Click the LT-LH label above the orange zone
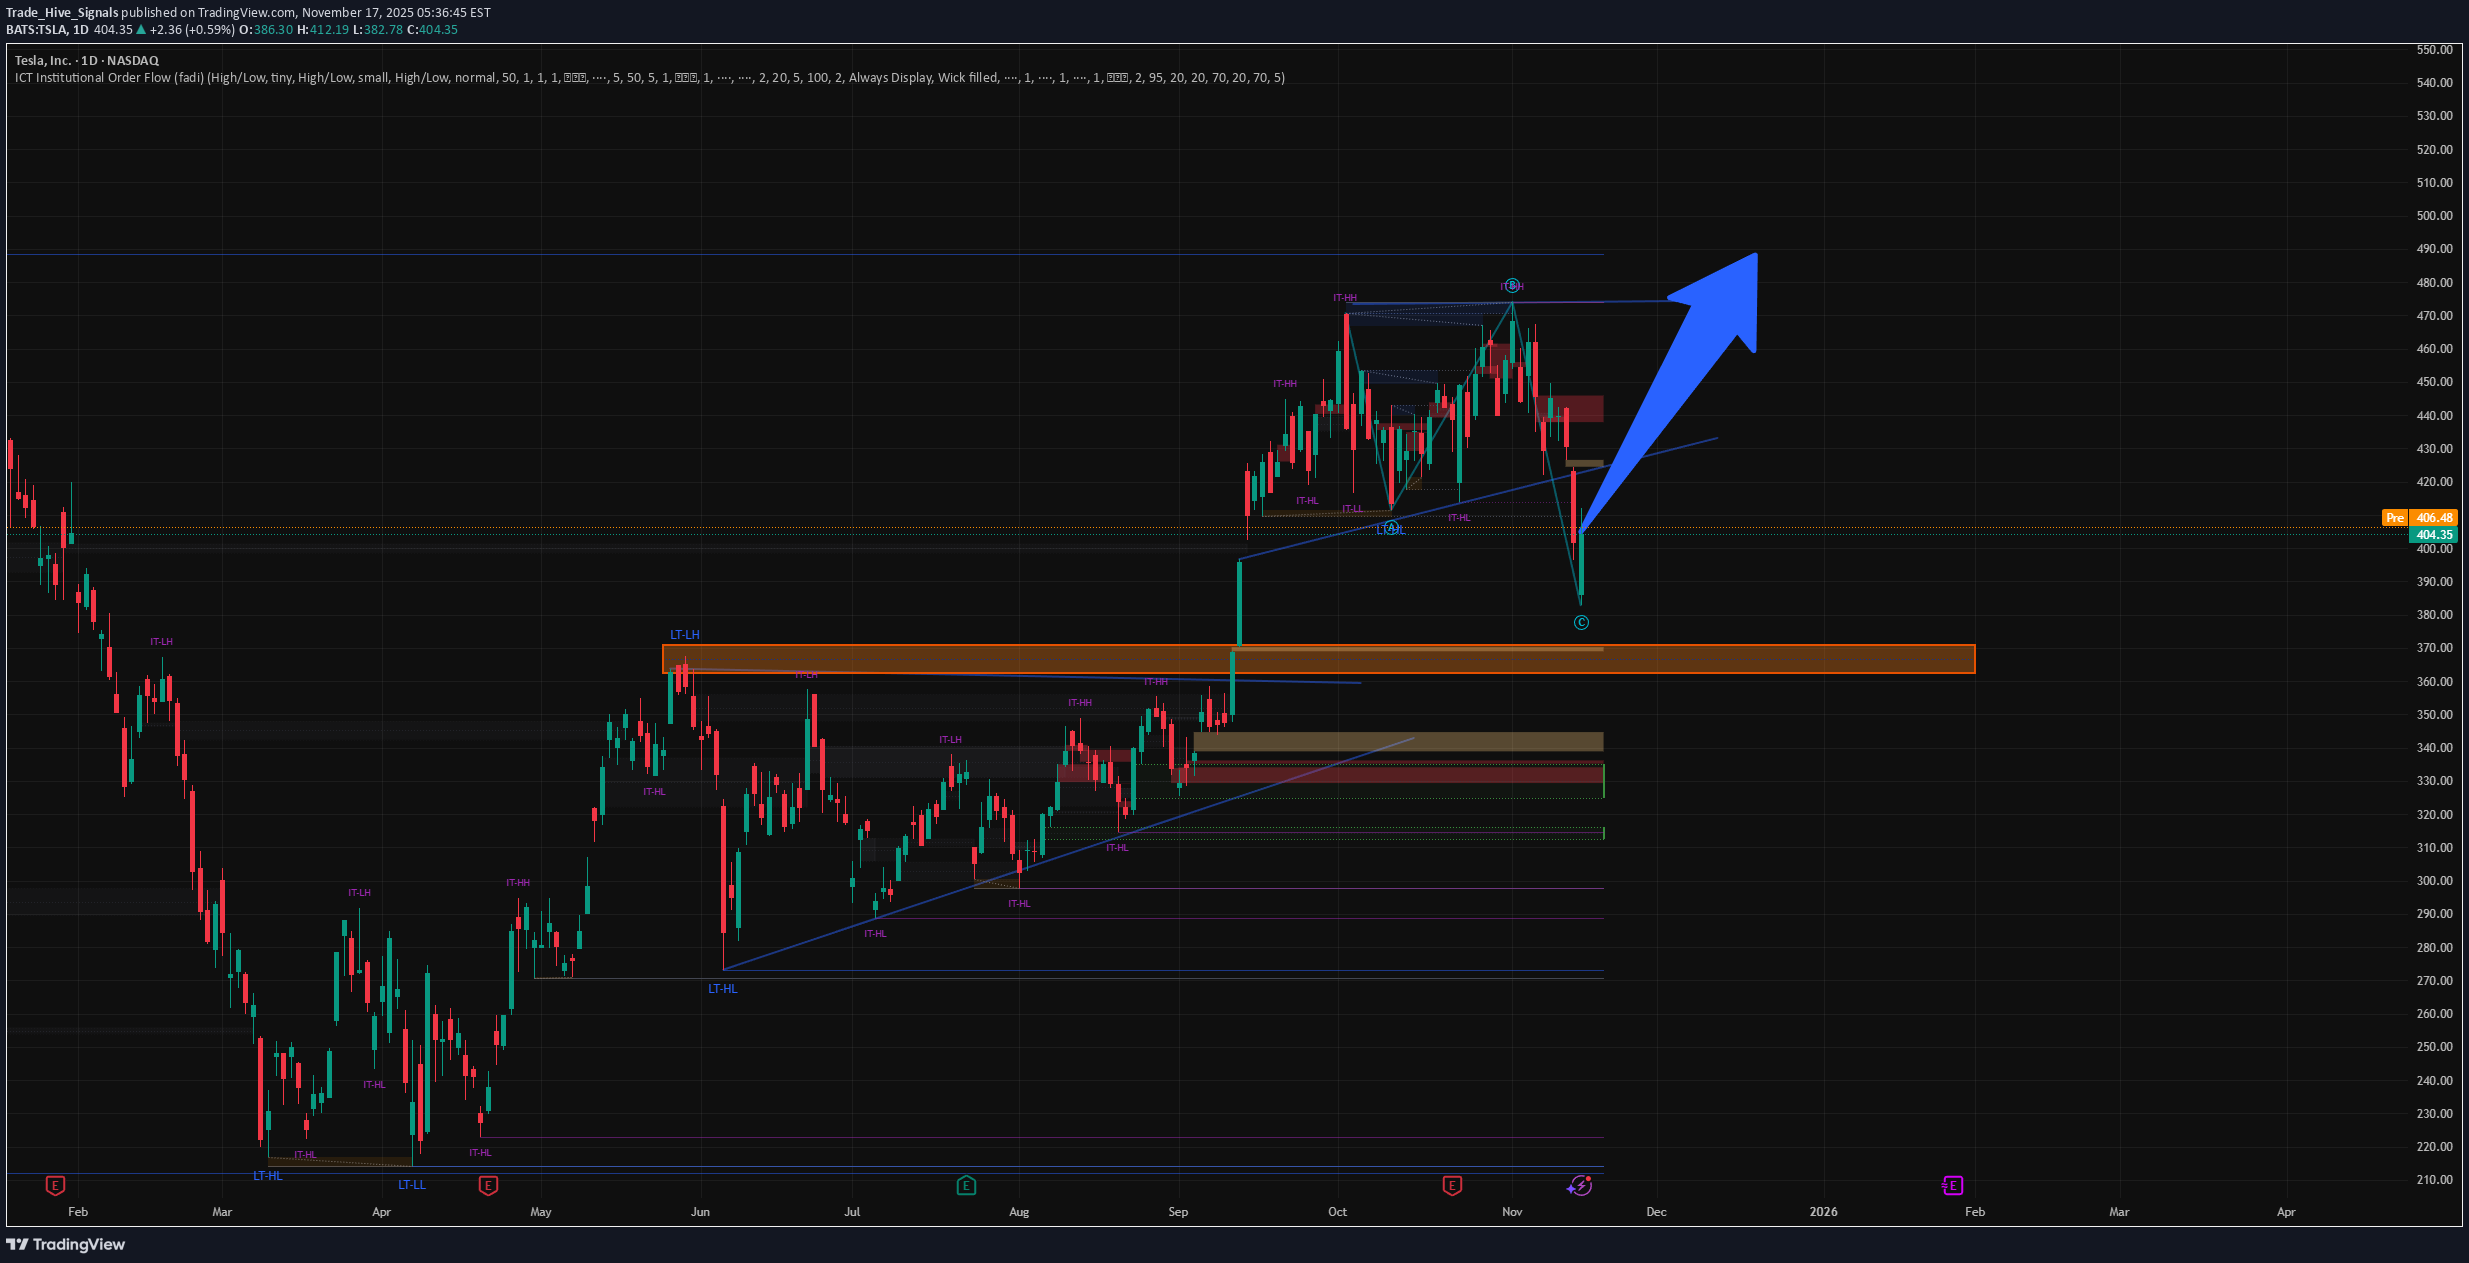 click(x=684, y=633)
